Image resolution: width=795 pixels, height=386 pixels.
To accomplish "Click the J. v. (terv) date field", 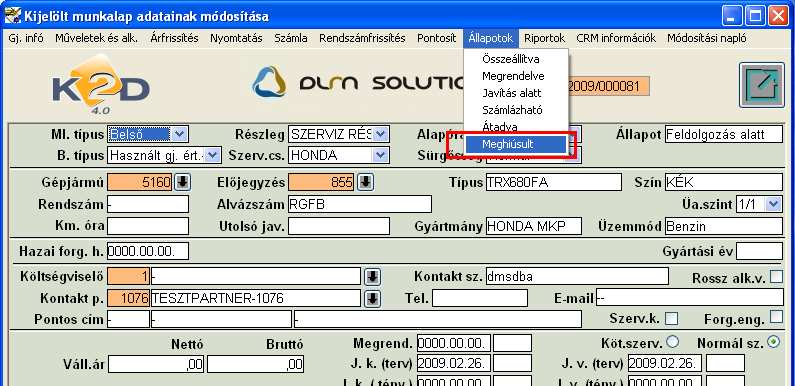I will (x=665, y=363).
